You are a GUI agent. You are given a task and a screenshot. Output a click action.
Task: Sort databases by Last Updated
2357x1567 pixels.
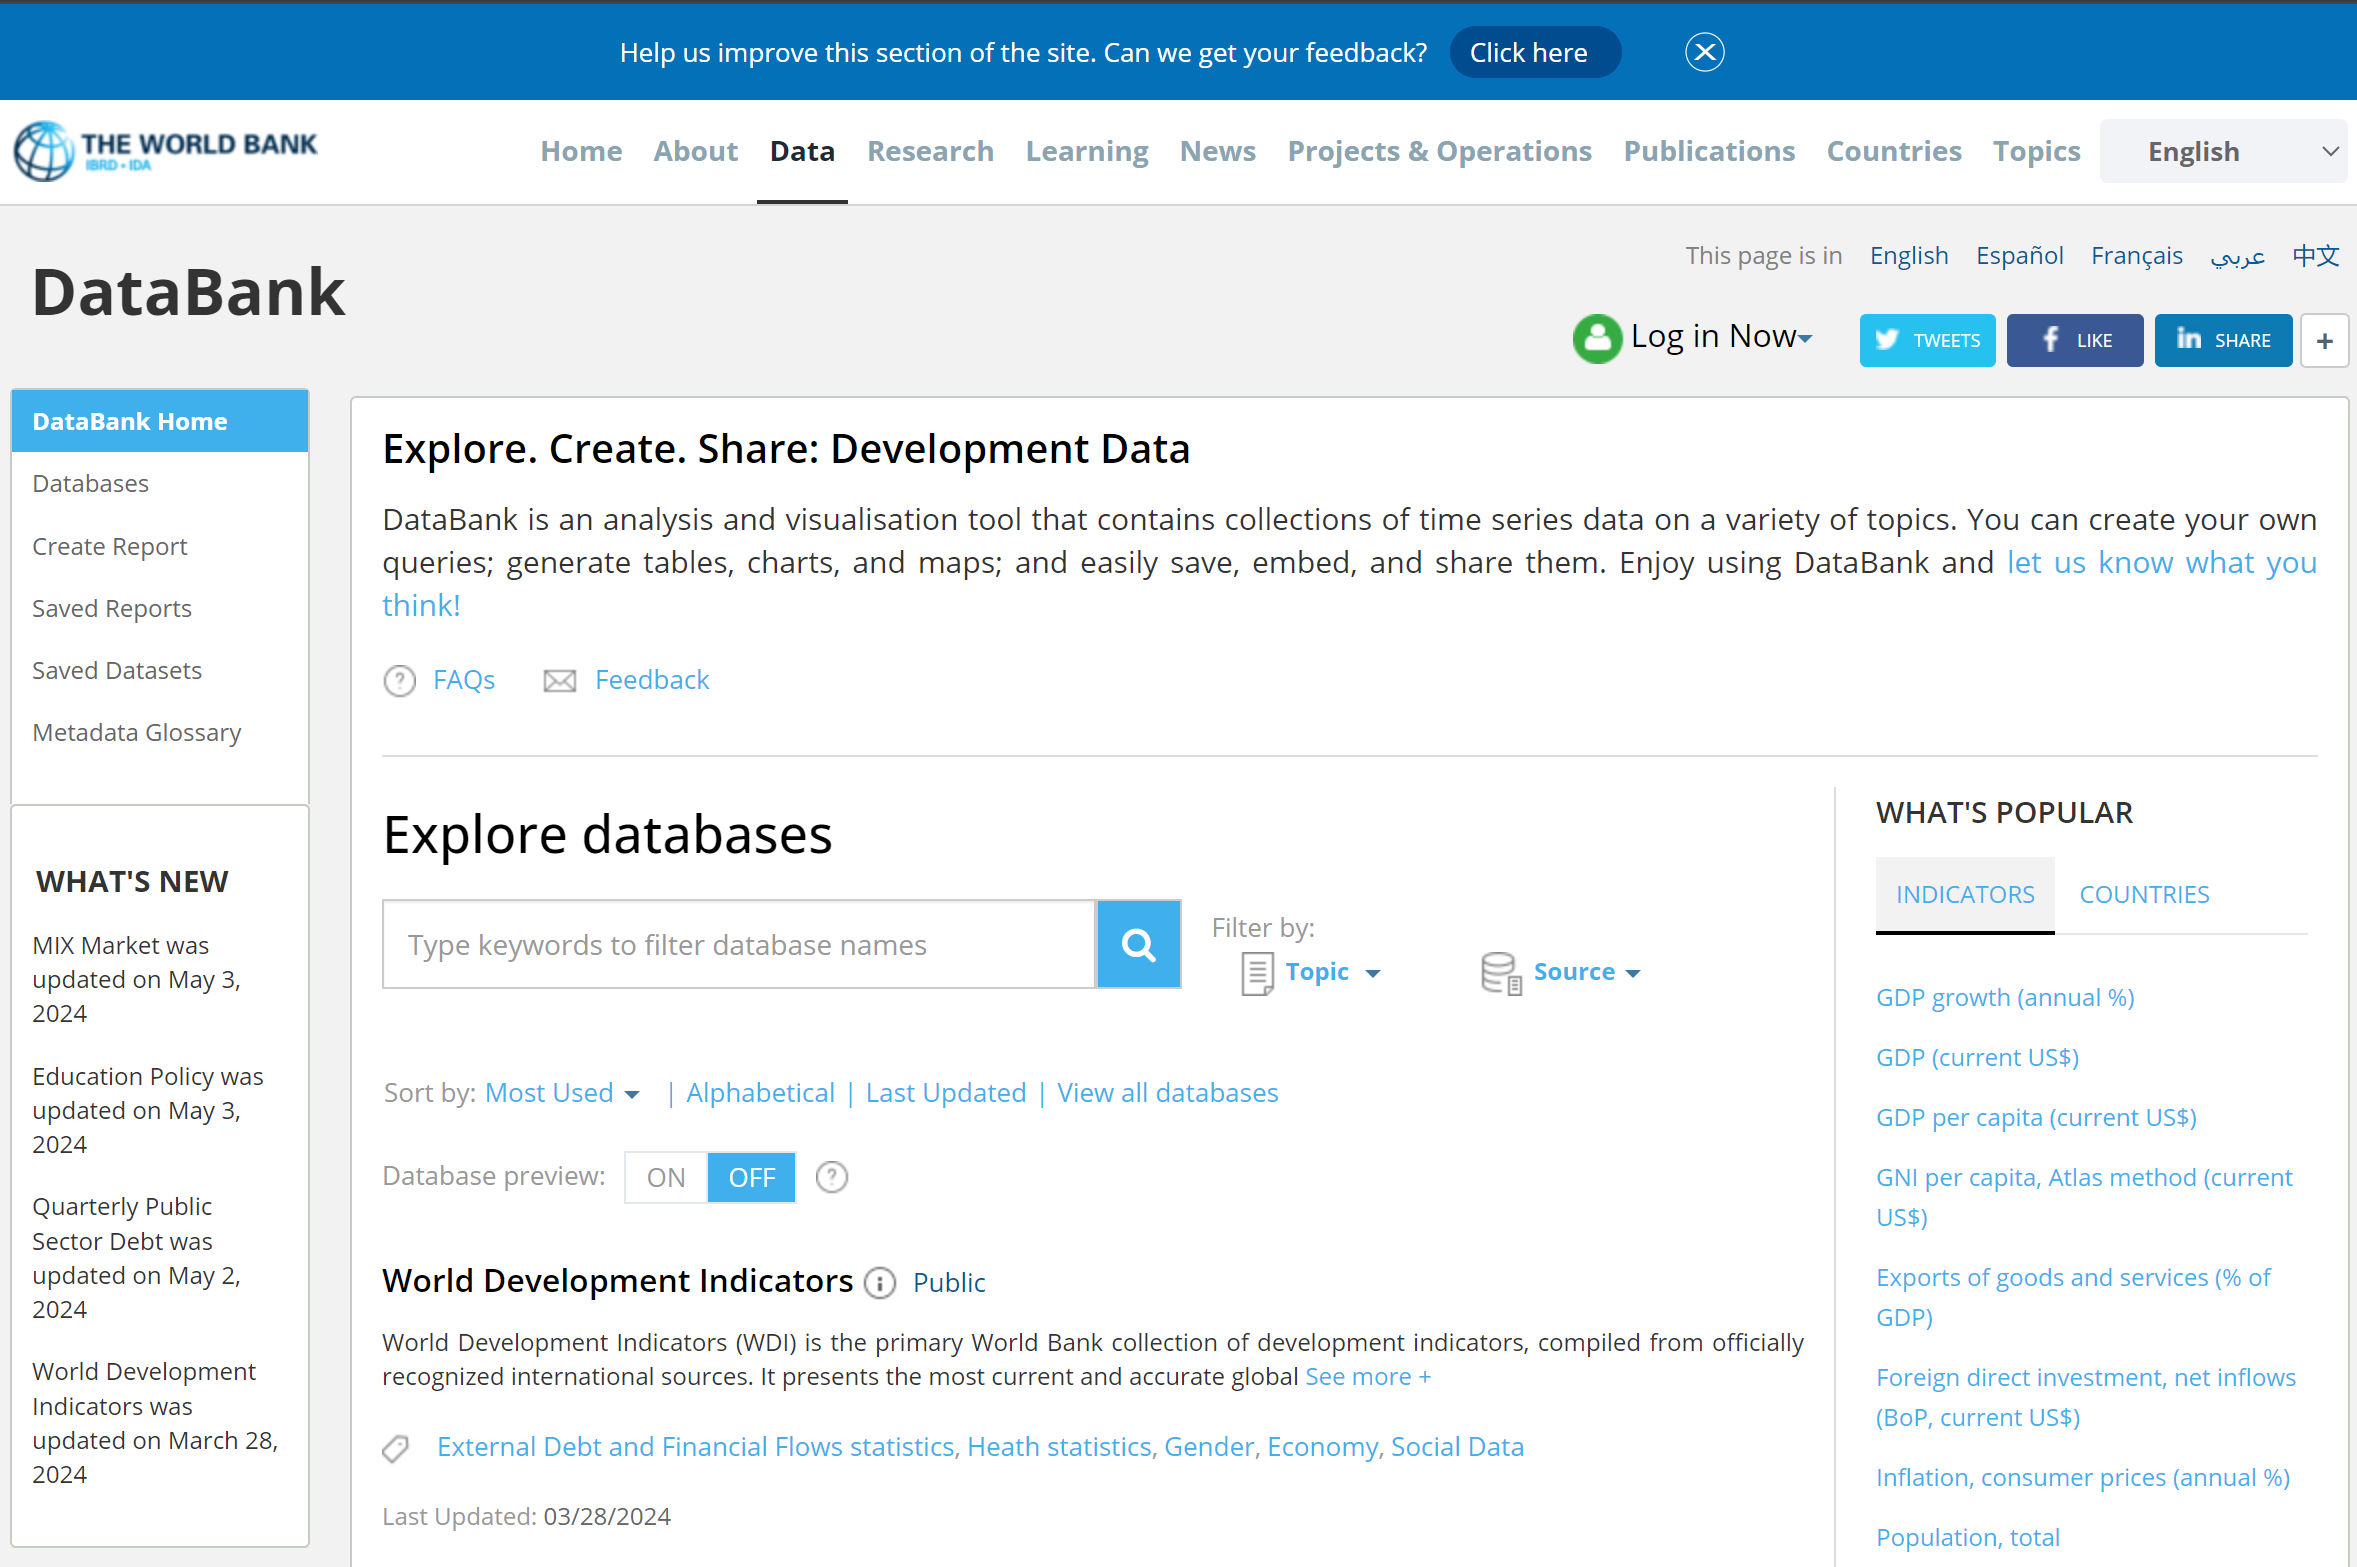[946, 1093]
